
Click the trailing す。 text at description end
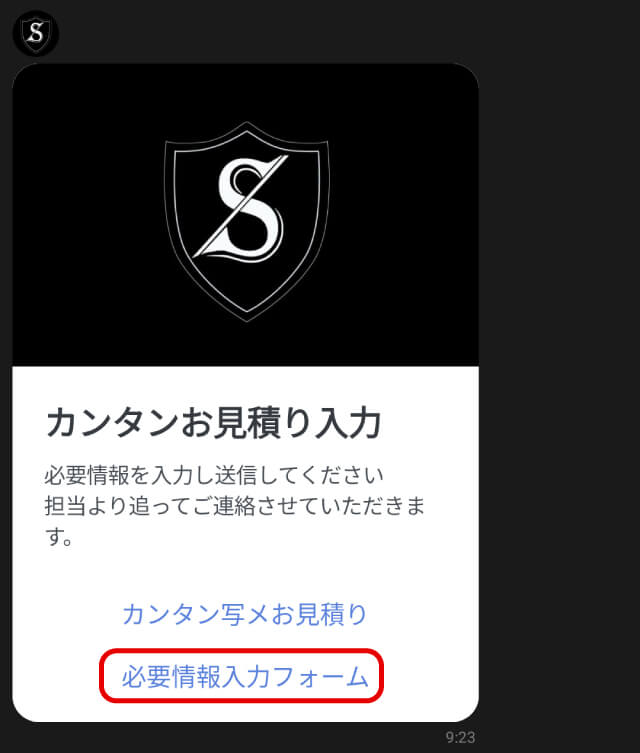(59, 537)
